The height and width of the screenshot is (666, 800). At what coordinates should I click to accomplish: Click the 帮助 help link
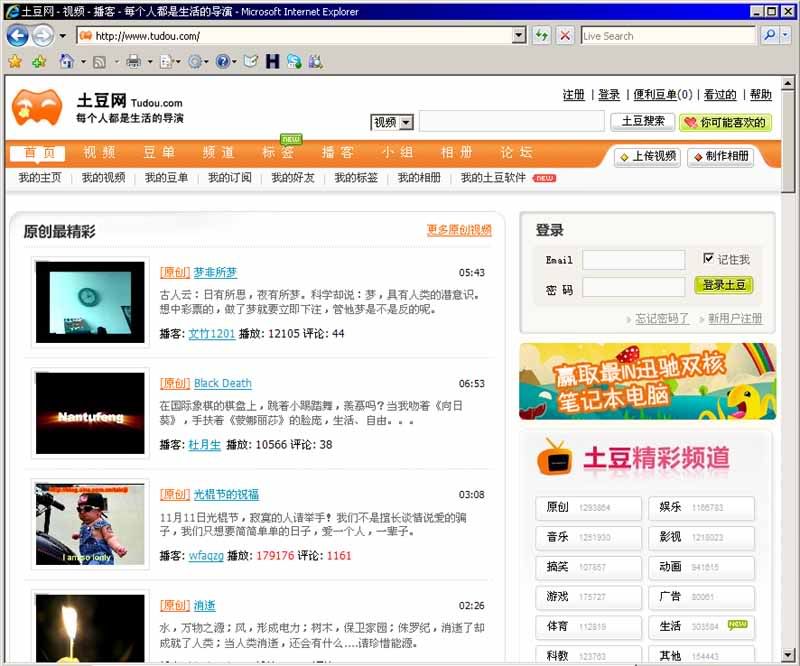(x=760, y=94)
